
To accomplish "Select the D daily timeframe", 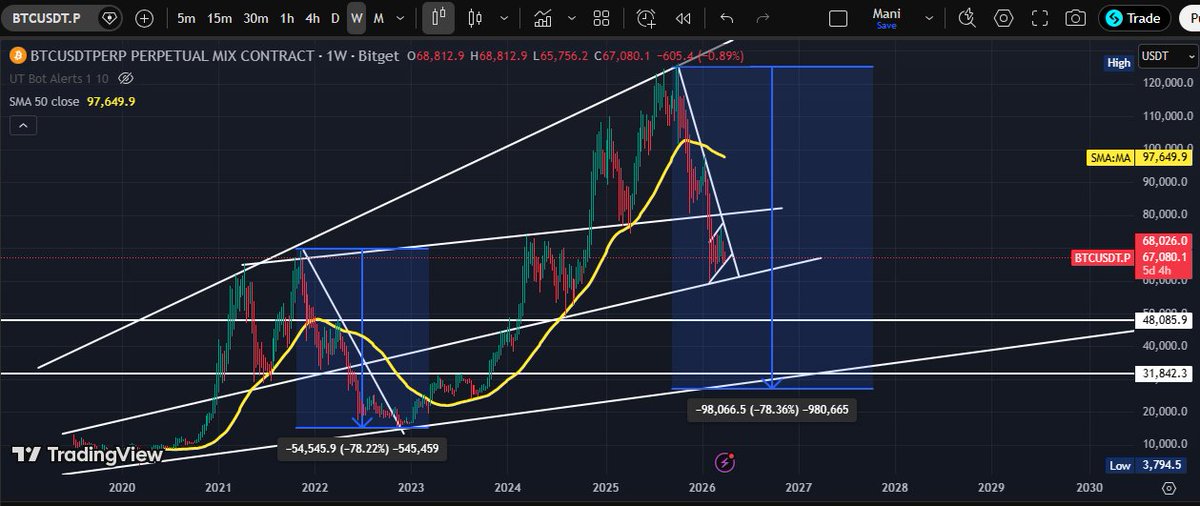I will (335, 18).
